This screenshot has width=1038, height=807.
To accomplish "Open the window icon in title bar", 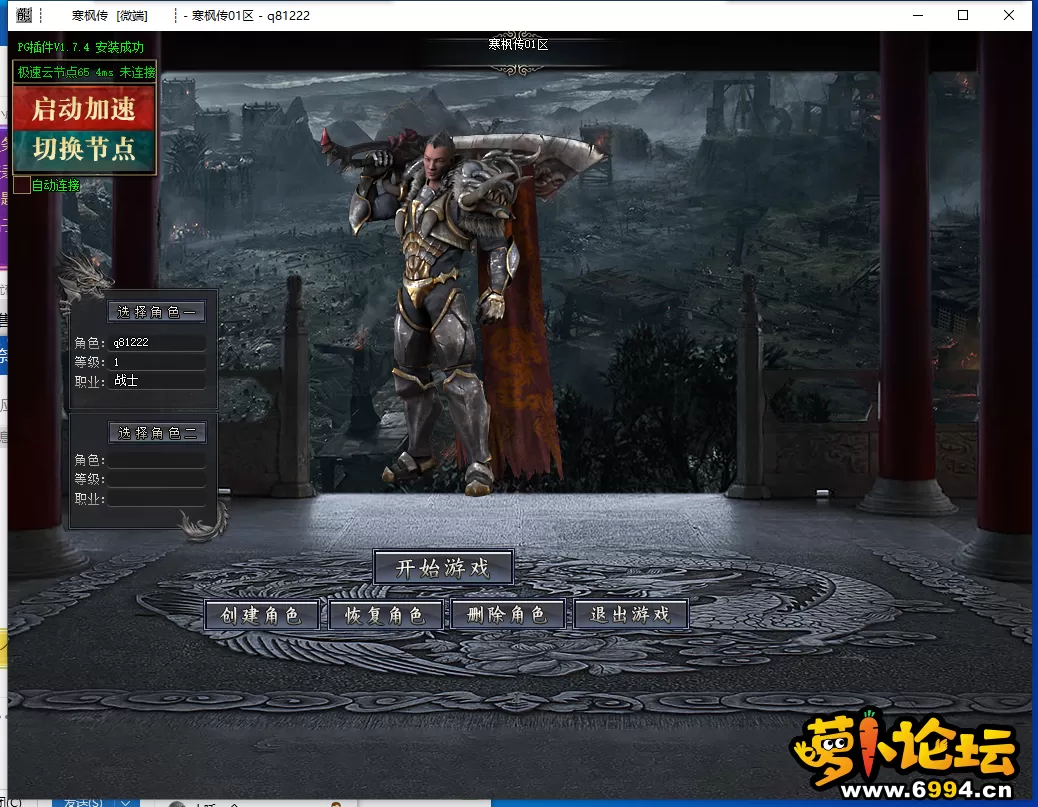I will pos(24,15).
